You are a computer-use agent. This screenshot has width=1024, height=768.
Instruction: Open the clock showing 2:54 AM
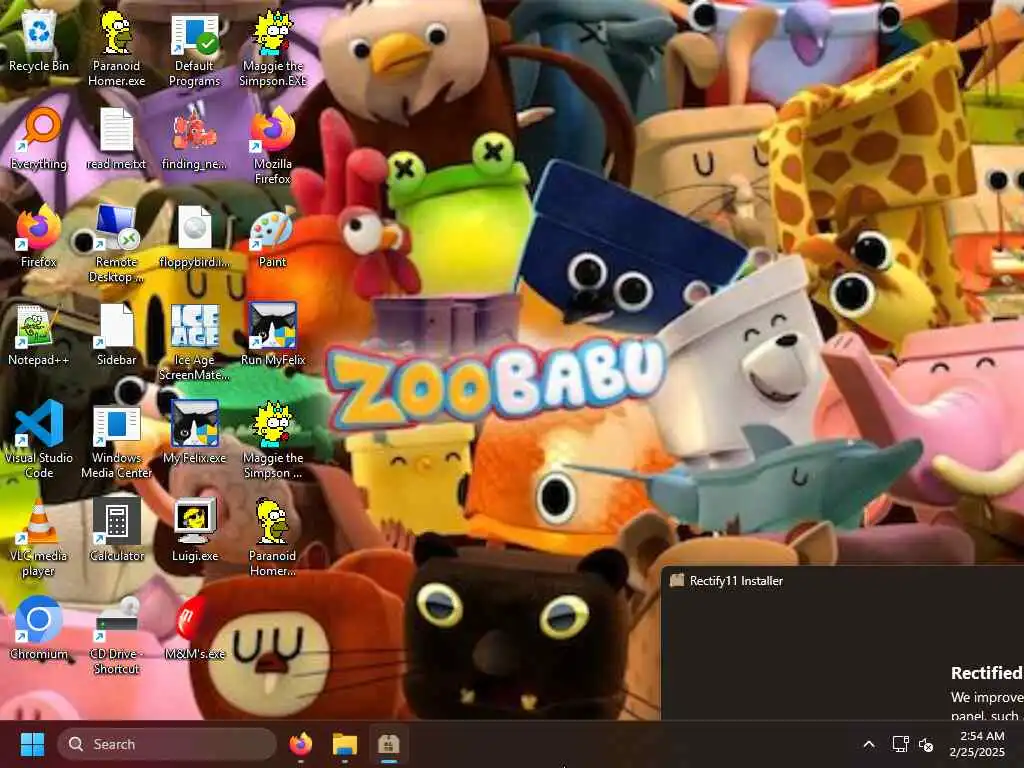(977, 744)
